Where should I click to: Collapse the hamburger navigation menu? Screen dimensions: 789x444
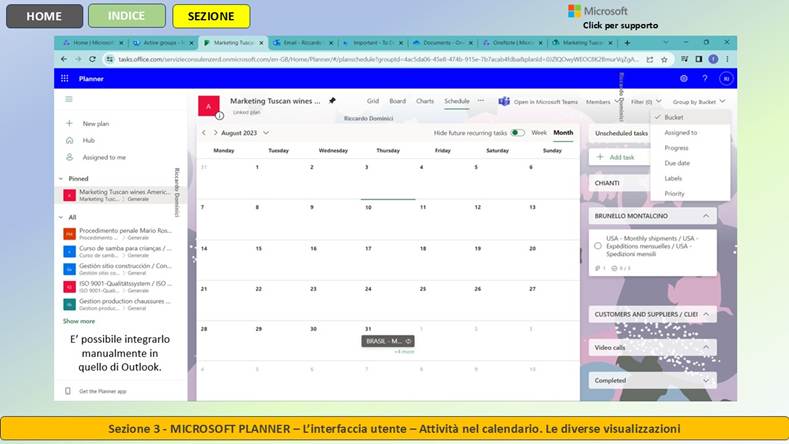(69, 99)
